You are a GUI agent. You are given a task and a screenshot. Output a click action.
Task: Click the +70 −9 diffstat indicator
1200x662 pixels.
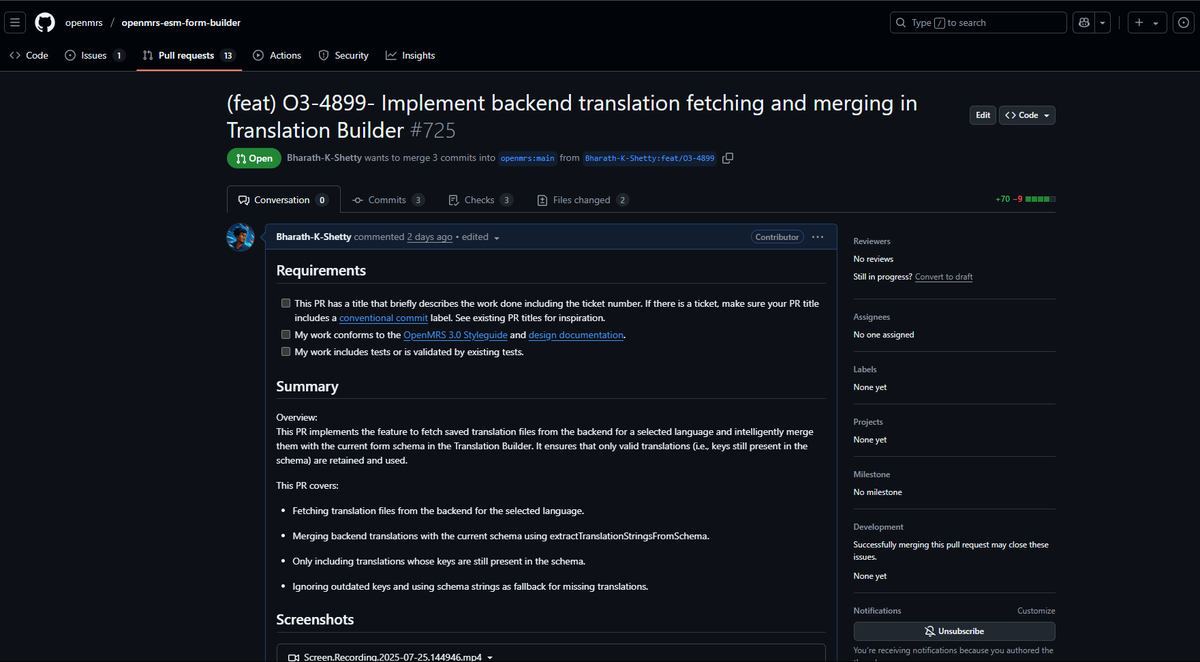pos(1025,199)
